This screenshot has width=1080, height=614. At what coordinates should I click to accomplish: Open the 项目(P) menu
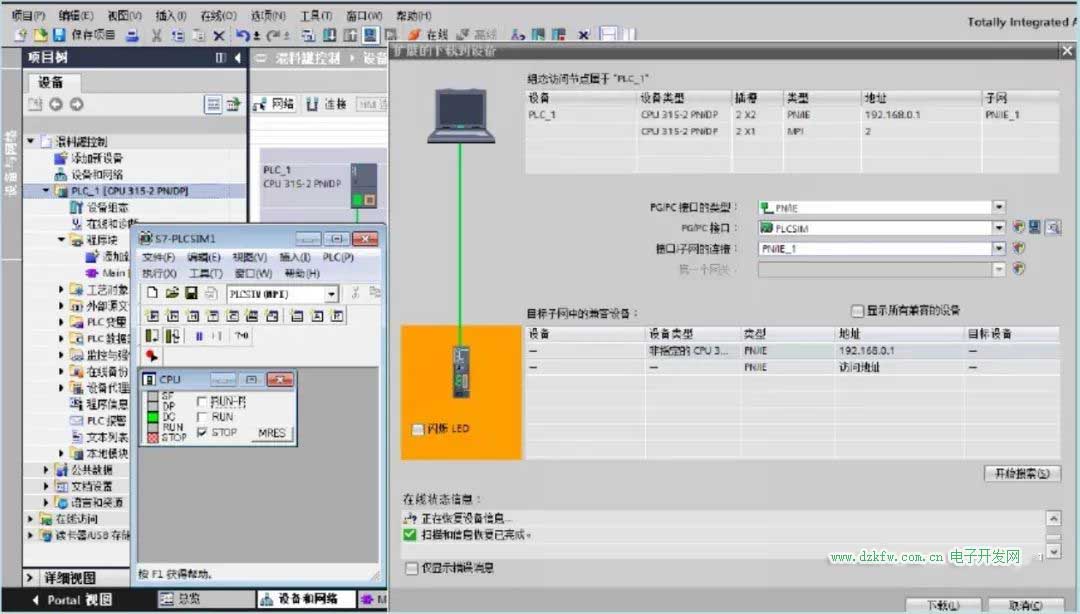pyautogui.click(x=28, y=15)
